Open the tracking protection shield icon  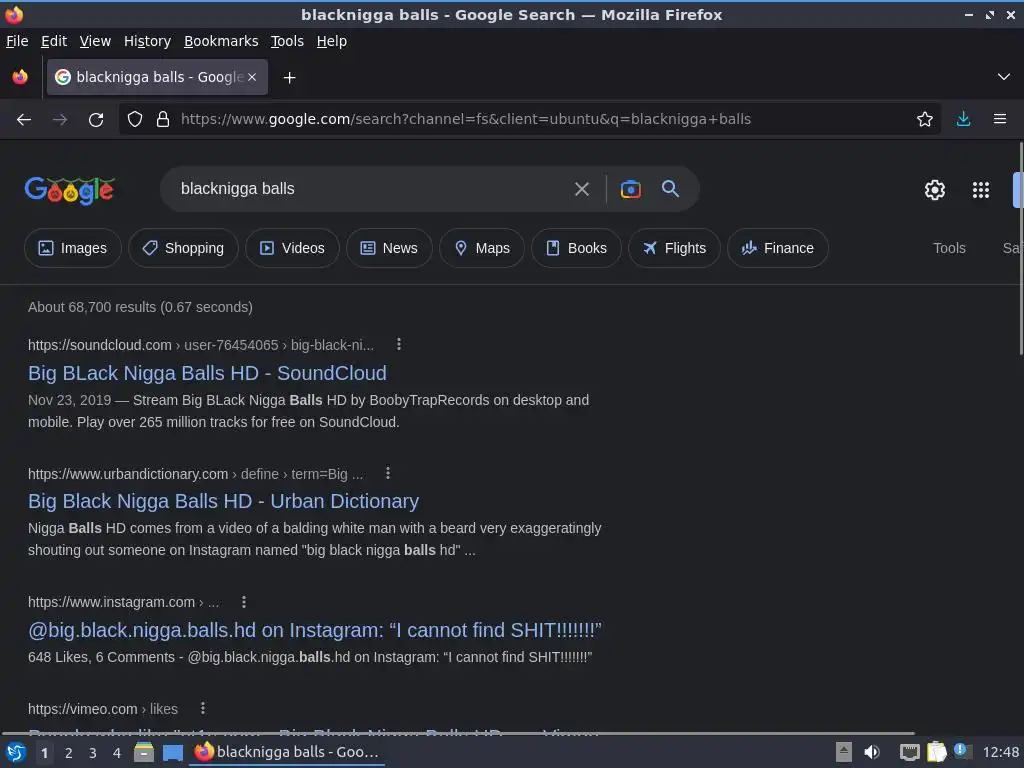coord(135,120)
